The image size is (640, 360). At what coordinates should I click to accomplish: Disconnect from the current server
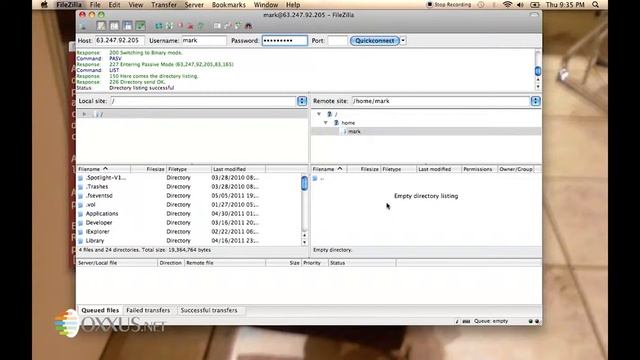190,26
